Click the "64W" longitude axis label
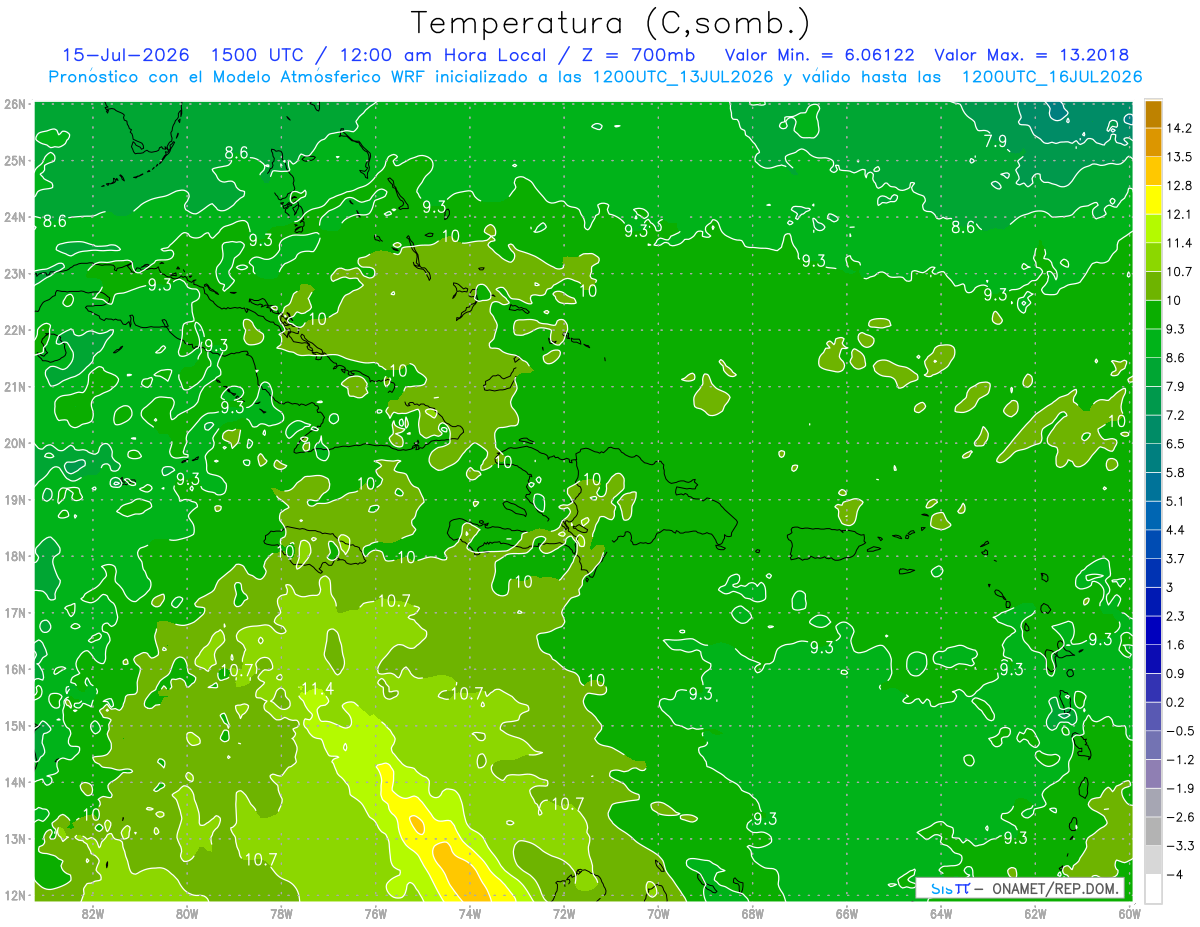Image resolution: width=1200 pixels, height=927 pixels. click(x=942, y=913)
